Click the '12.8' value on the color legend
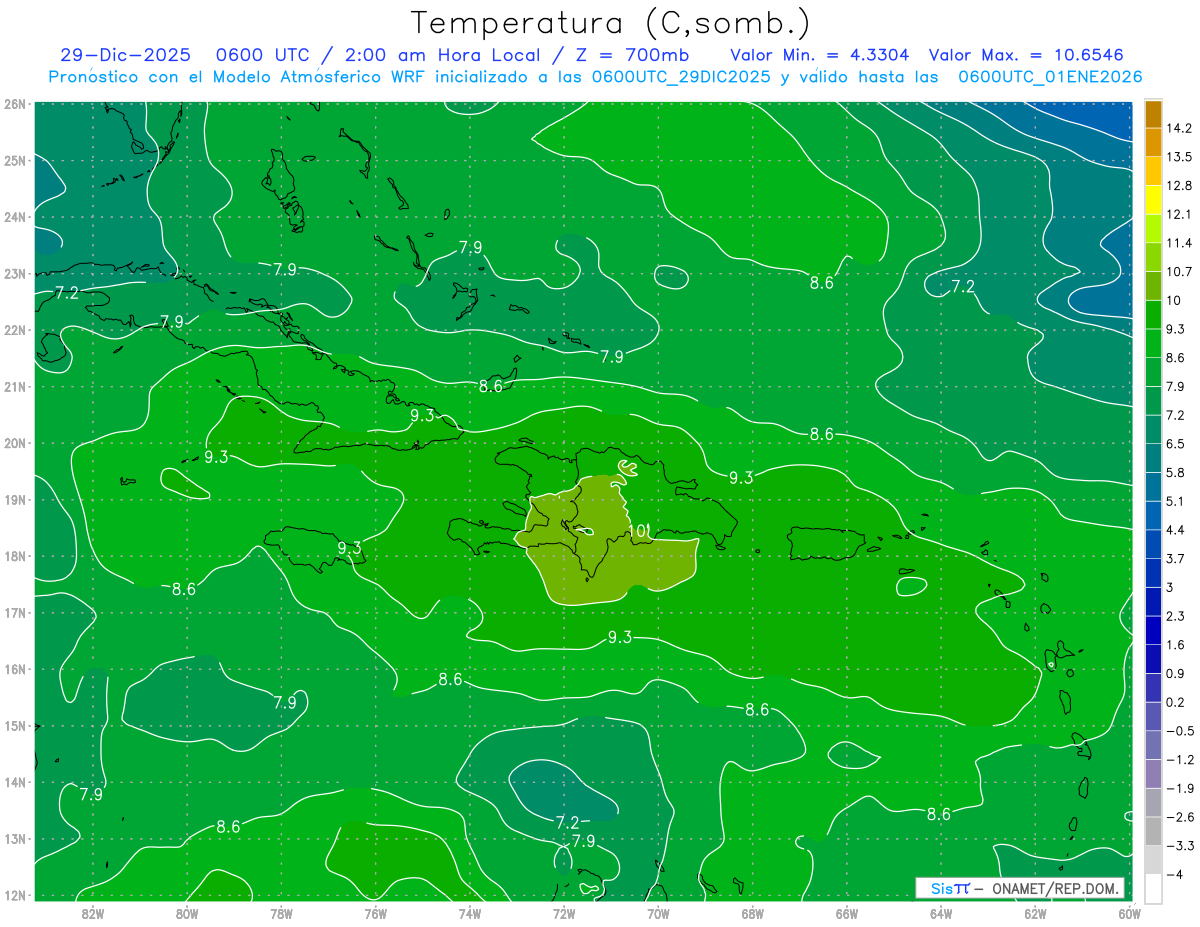The width and height of the screenshot is (1200, 927). pos(1179,185)
